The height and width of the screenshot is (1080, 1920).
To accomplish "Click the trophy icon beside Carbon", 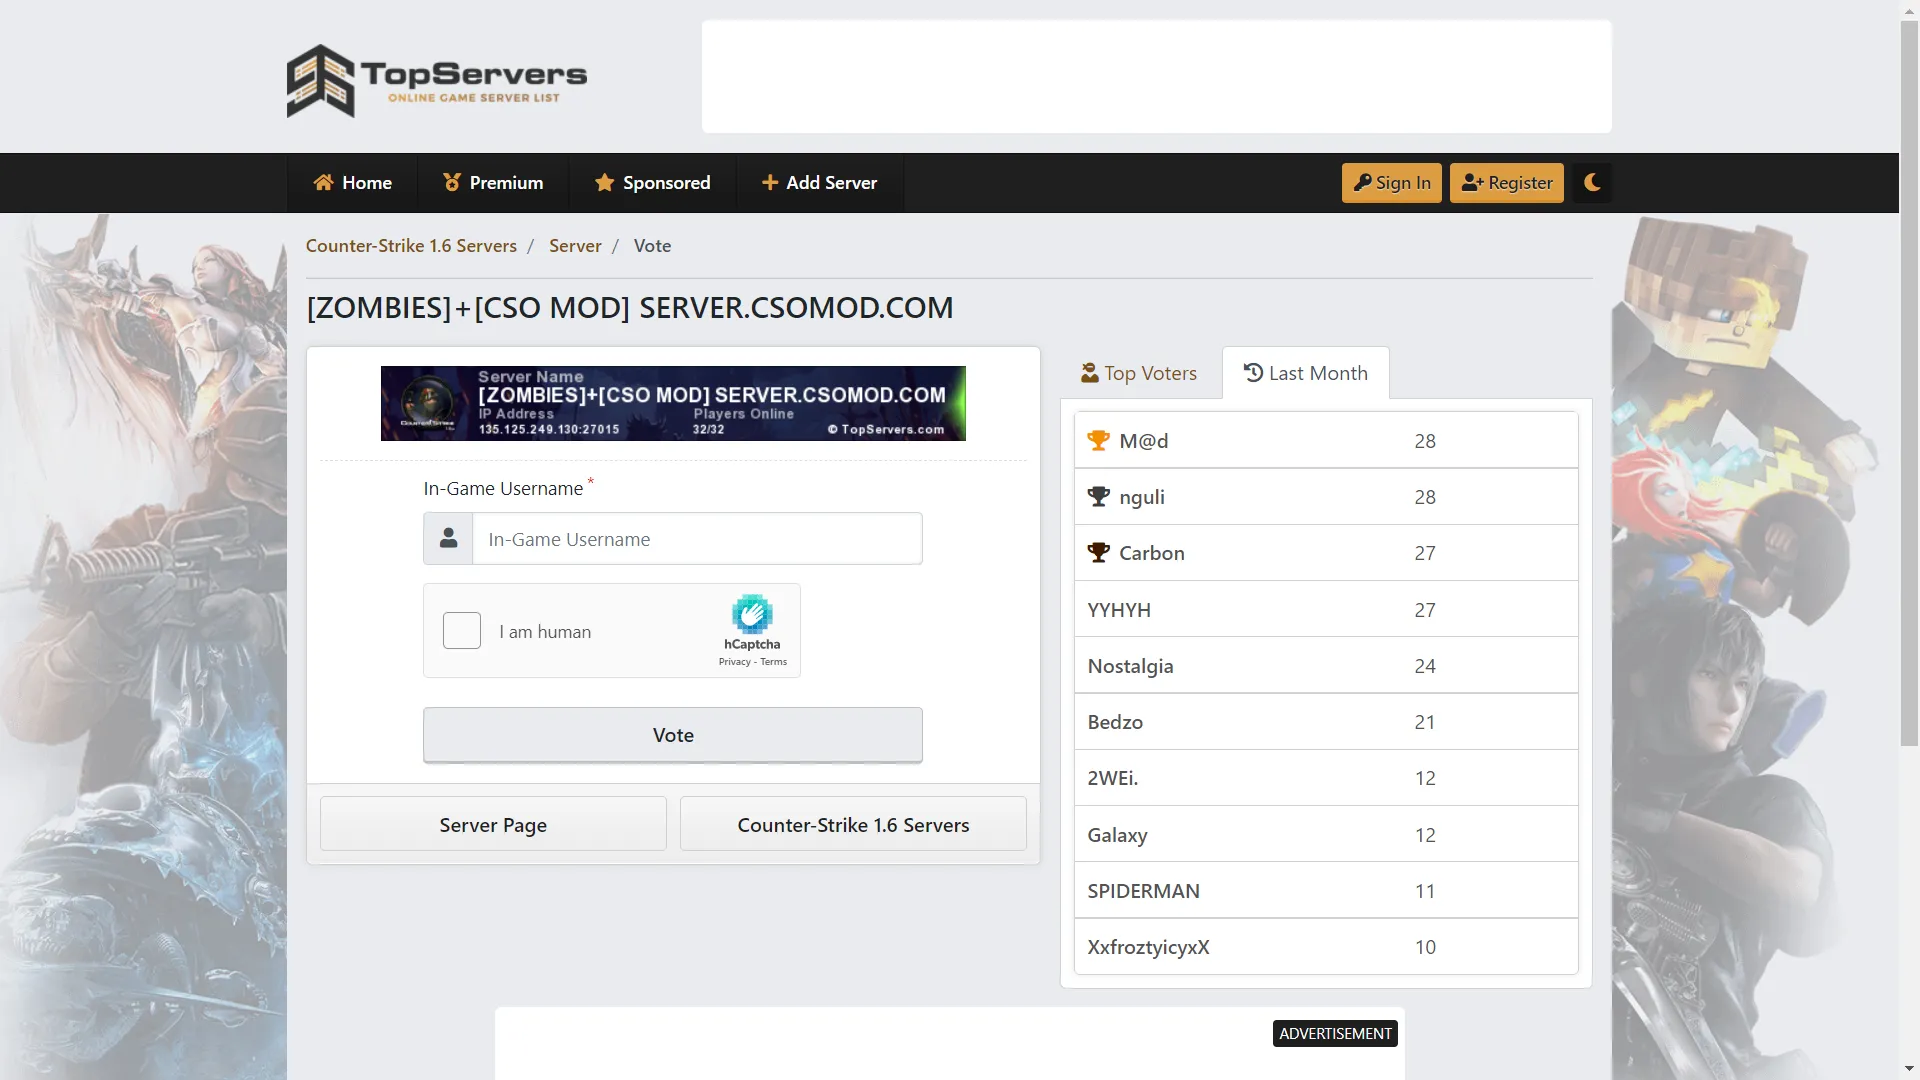I will point(1098,553).
